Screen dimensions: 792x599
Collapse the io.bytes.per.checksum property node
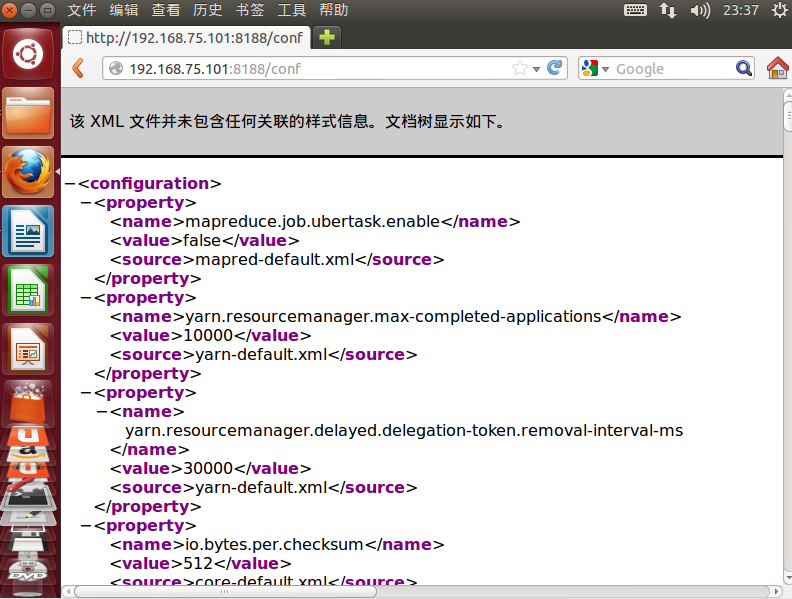click(x=85, y=526)
